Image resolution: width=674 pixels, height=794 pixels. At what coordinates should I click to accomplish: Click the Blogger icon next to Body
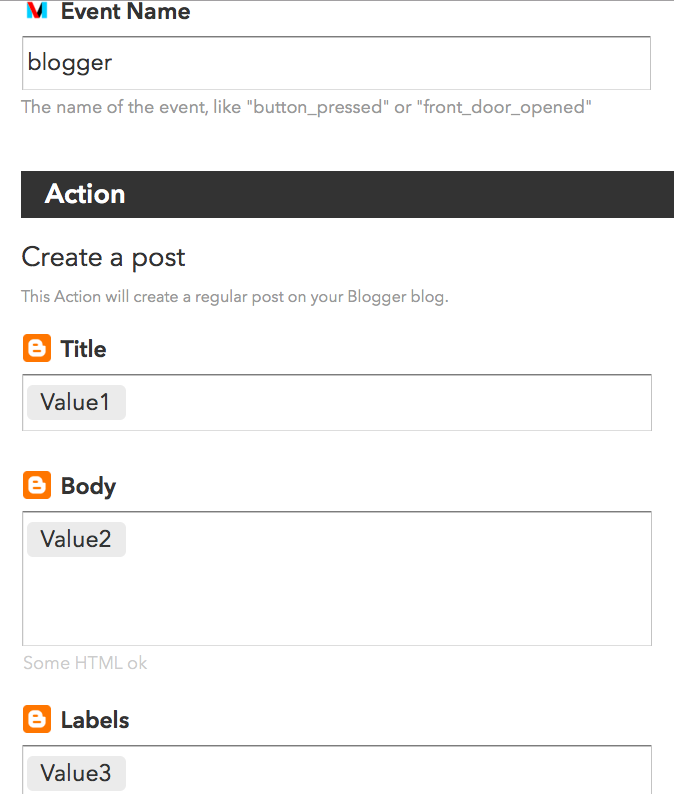37,485
